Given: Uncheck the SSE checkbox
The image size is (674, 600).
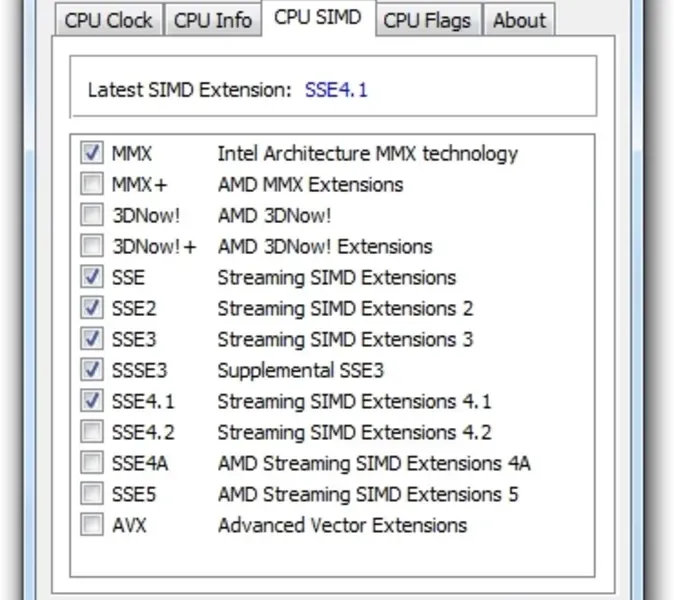Looking at the screenshot, I should coord(92,277).
